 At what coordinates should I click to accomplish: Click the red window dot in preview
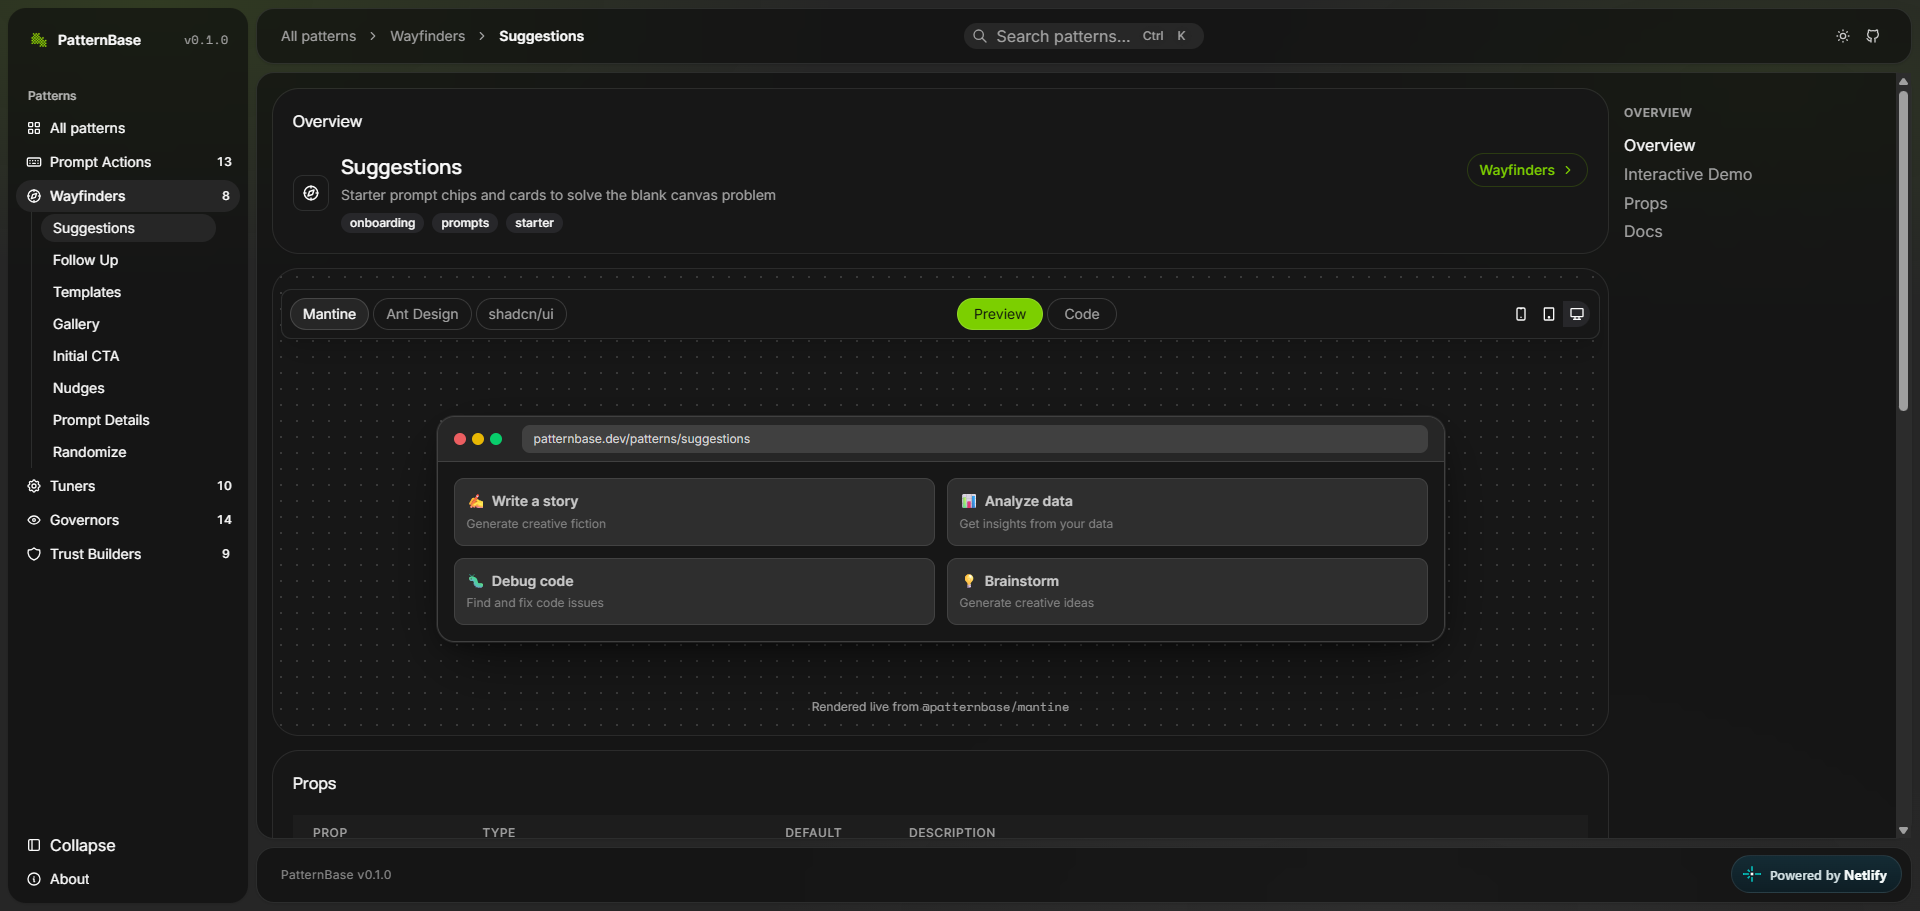tap(460, 439)
